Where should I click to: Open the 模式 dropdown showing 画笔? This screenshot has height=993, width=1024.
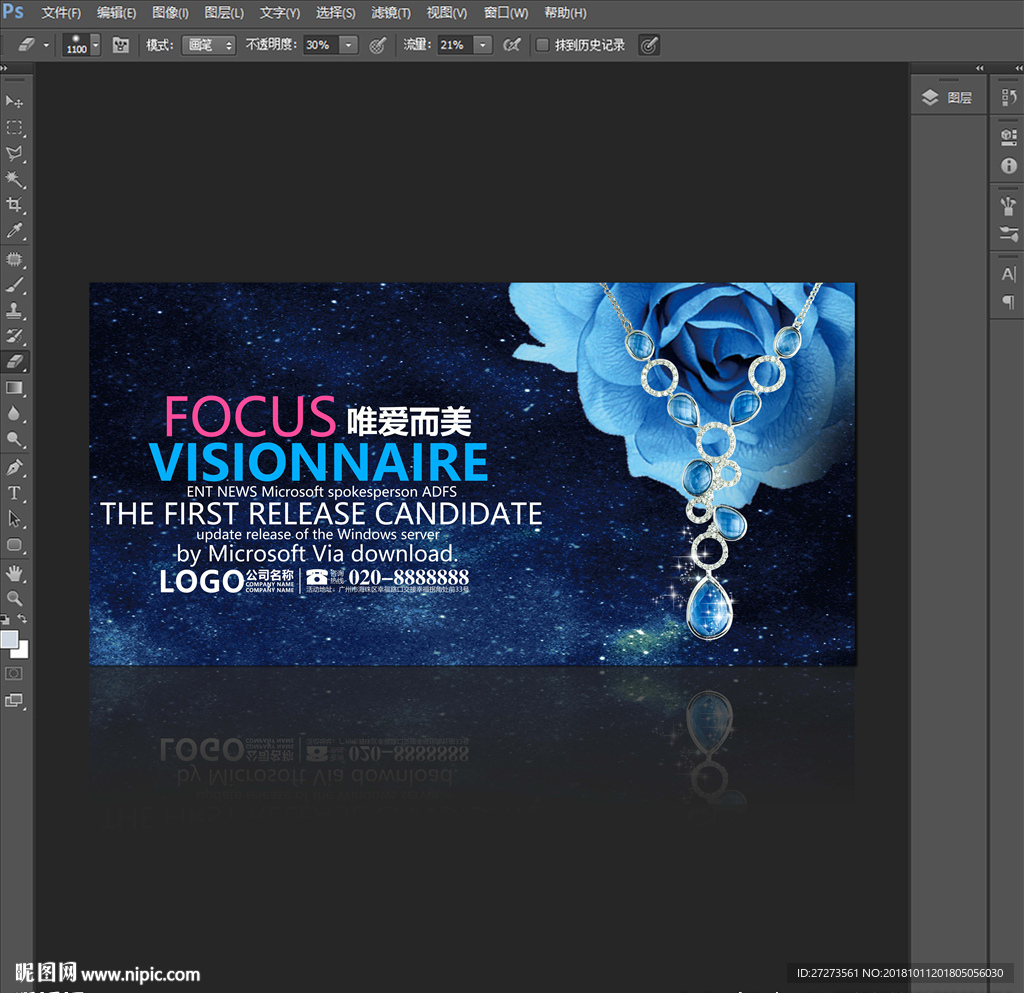(x=208, y=45)
